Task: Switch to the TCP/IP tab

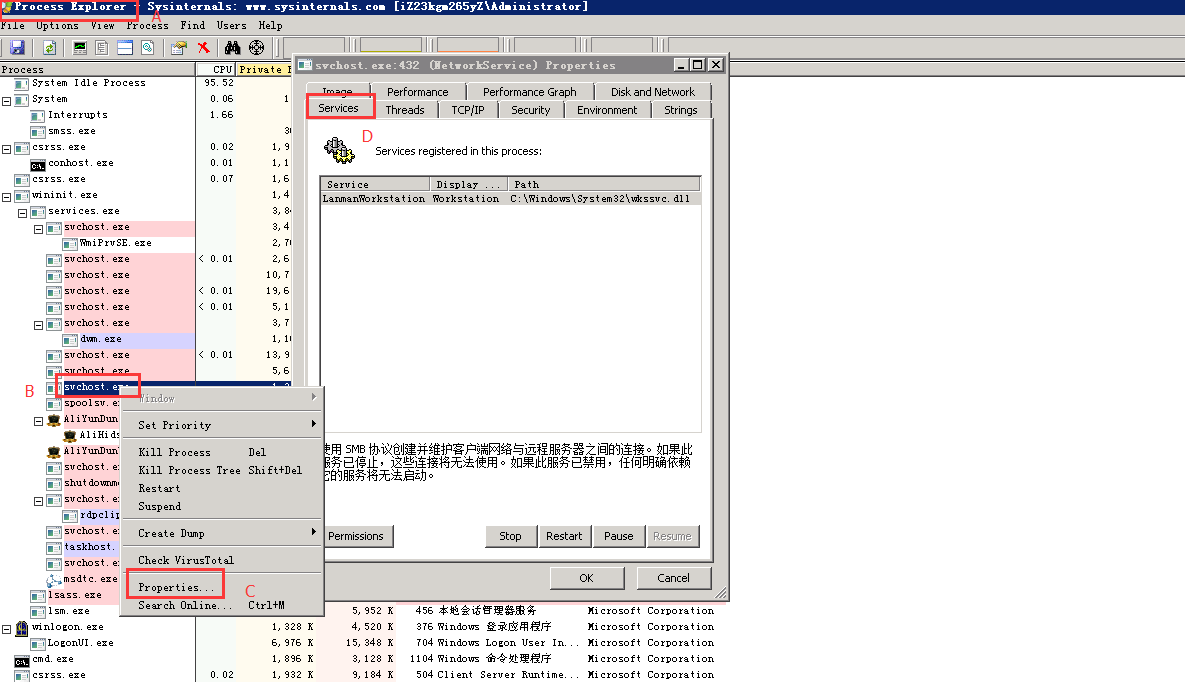Action: (x=468, y=109)
